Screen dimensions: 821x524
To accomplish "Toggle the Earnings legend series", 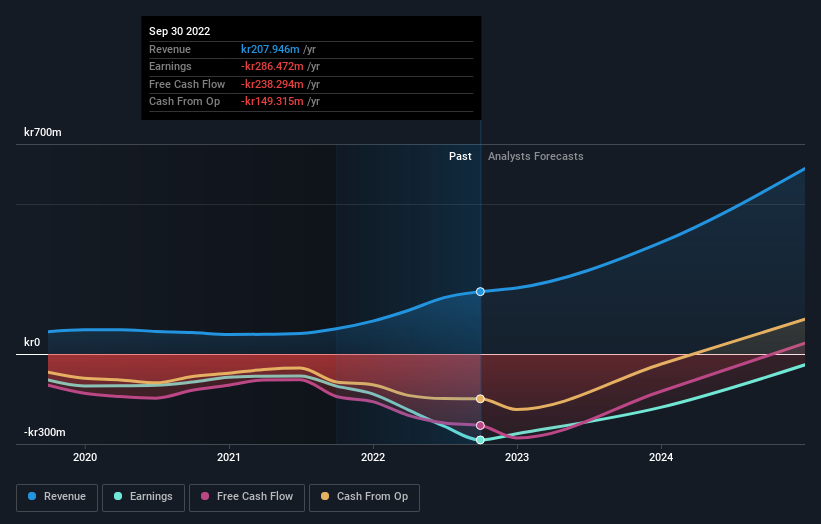I will point(143,497).
